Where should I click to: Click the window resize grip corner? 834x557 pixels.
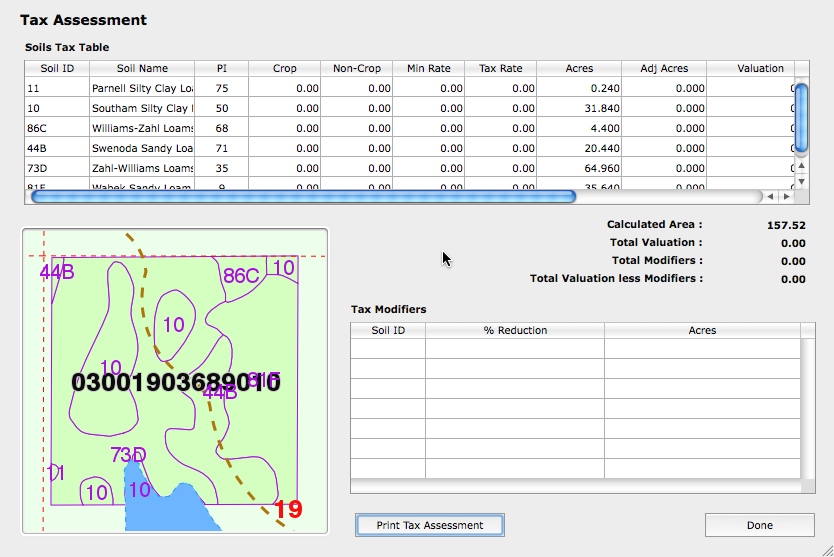point(827,551)
